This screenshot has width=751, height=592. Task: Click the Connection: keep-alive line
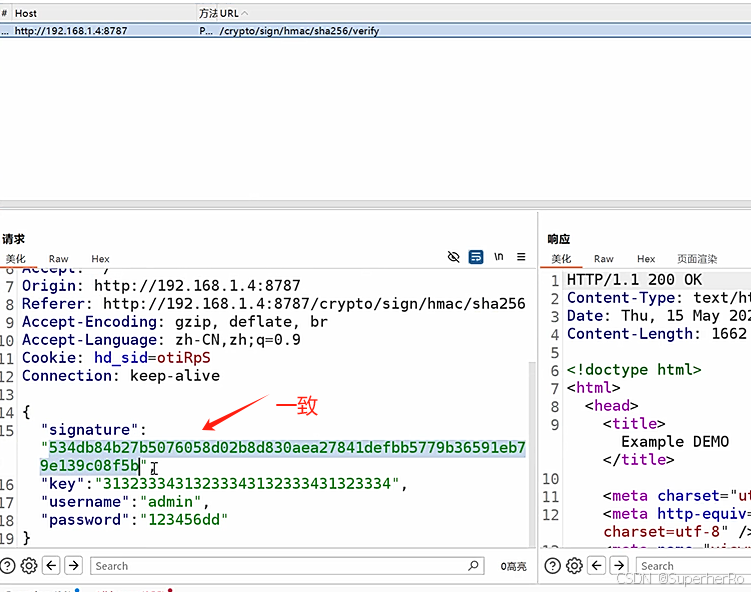point(121,376)
